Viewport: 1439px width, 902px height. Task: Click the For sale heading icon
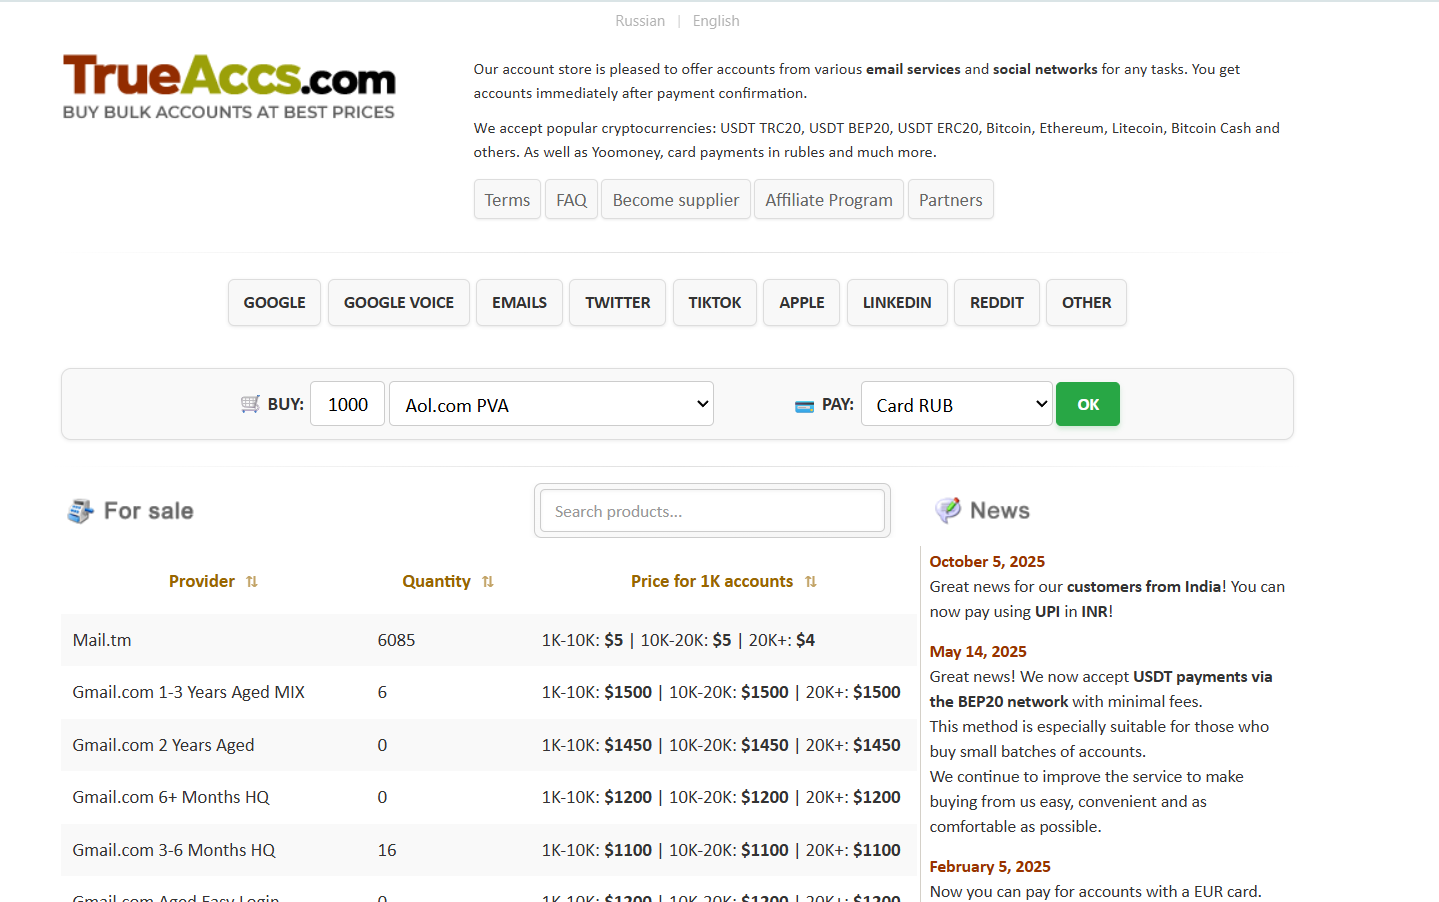pos(80,511)
